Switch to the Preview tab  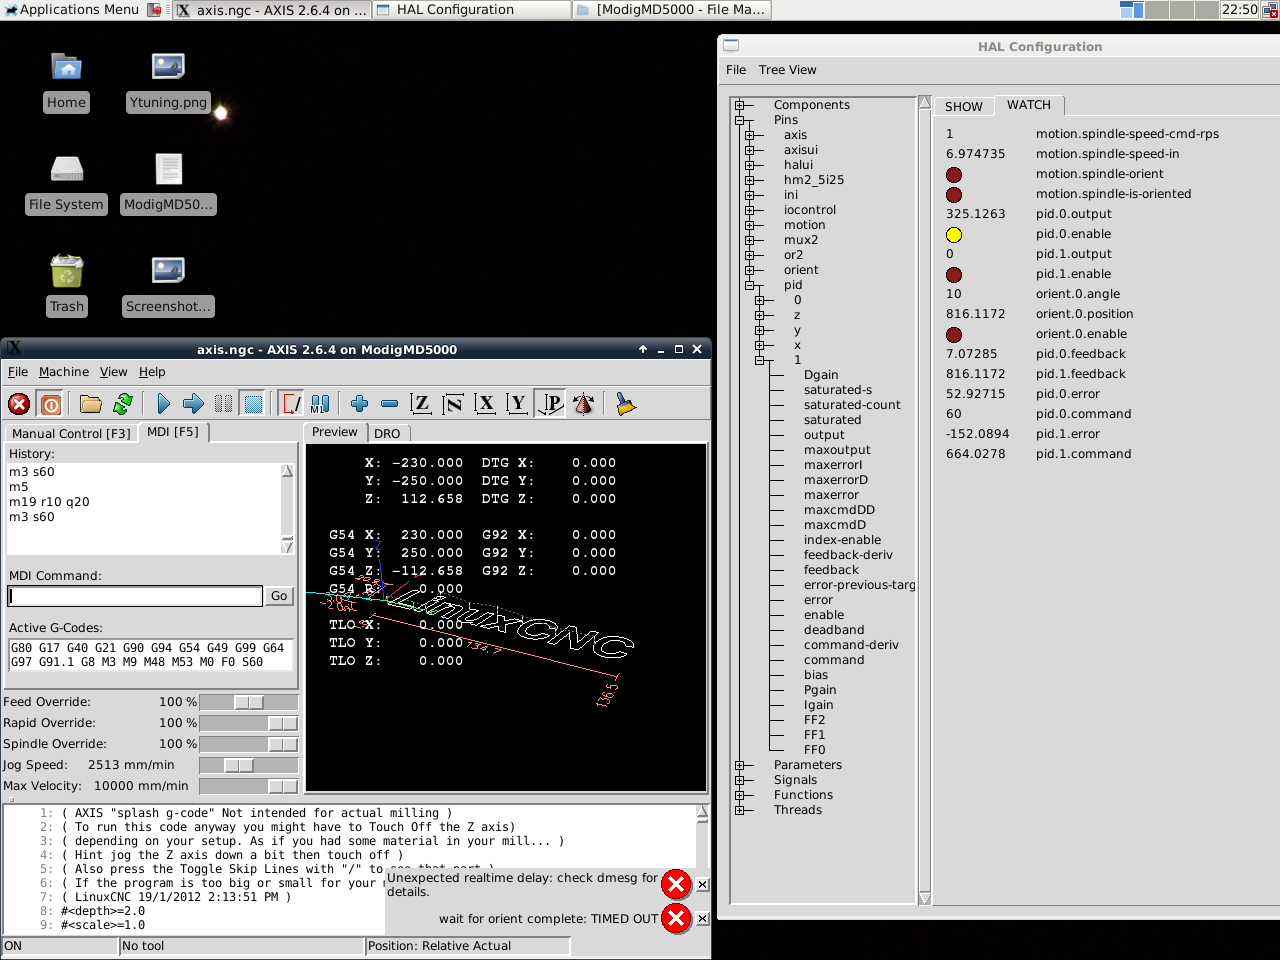click(x=335, y=432)
